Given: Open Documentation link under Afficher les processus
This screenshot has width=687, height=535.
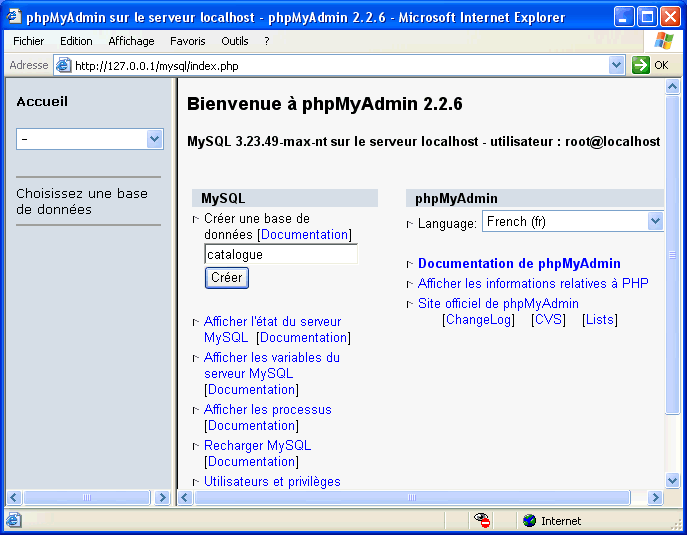Looking at the screenshot, I should point(251,425).
